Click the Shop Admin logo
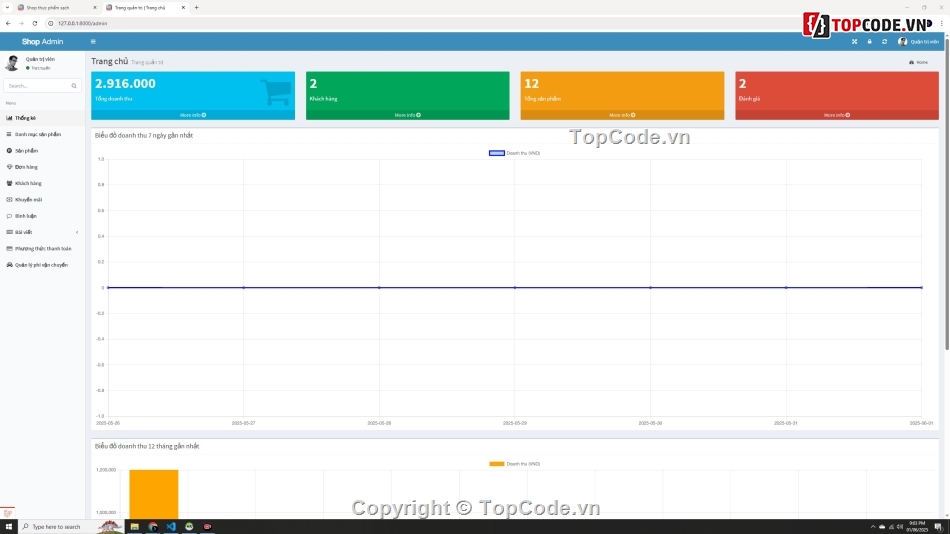Image resolution: width=950 pixels, height=534 pixels. (42, 42)
